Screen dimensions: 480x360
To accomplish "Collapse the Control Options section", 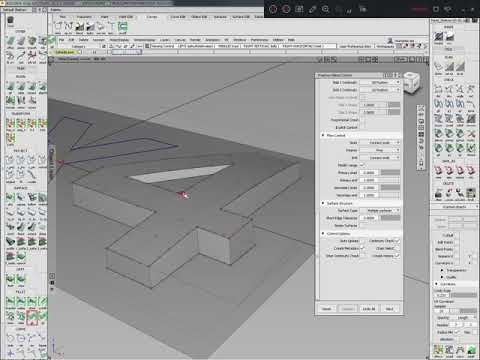I will [x=323, y=233].
